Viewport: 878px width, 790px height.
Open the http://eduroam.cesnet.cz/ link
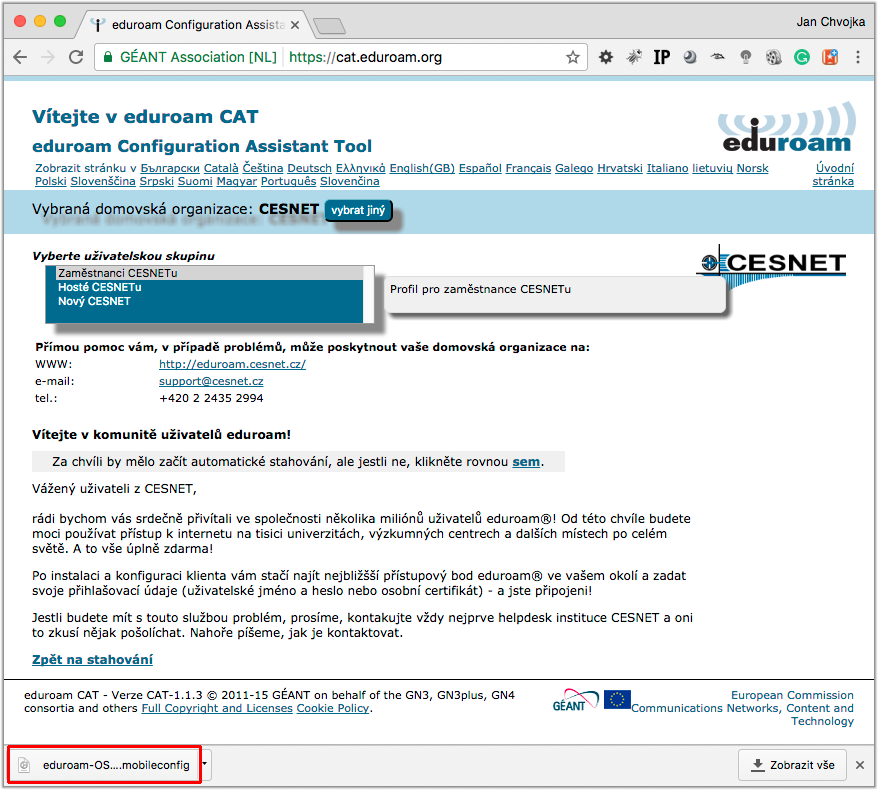(232, 364)
